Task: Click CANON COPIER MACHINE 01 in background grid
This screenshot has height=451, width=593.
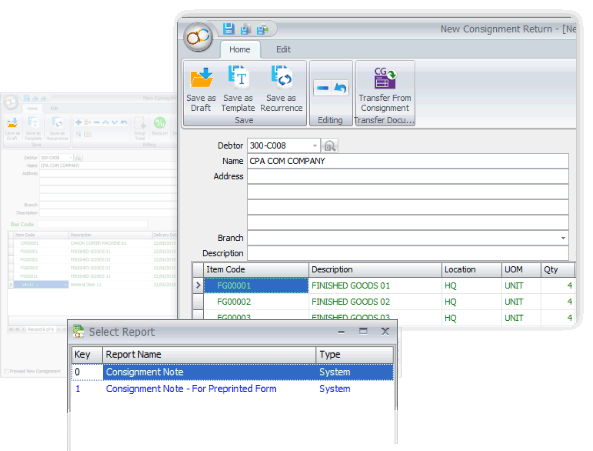Action: pyautogui.click(x=98, y=243)
